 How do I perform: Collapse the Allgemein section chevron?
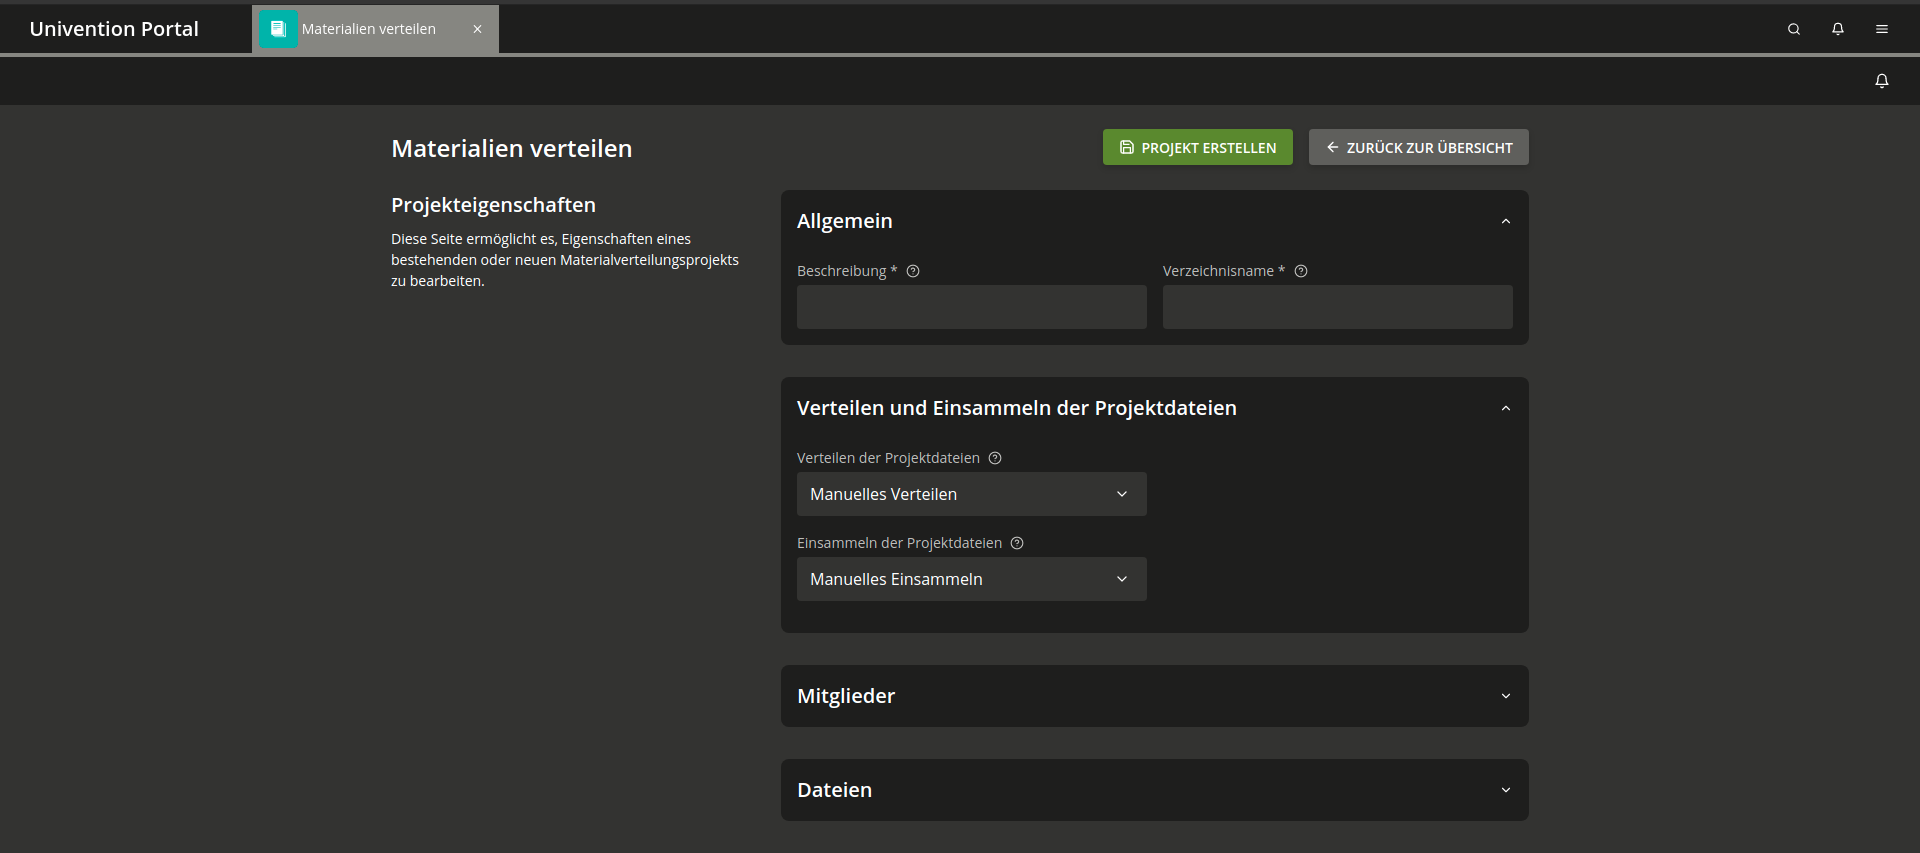[1506, 221]
